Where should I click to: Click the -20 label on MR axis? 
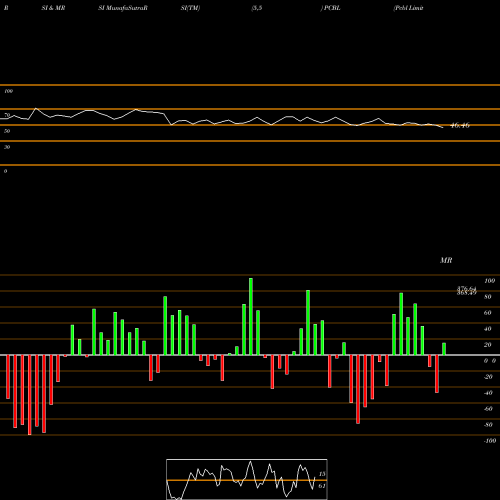click(488, 377)
